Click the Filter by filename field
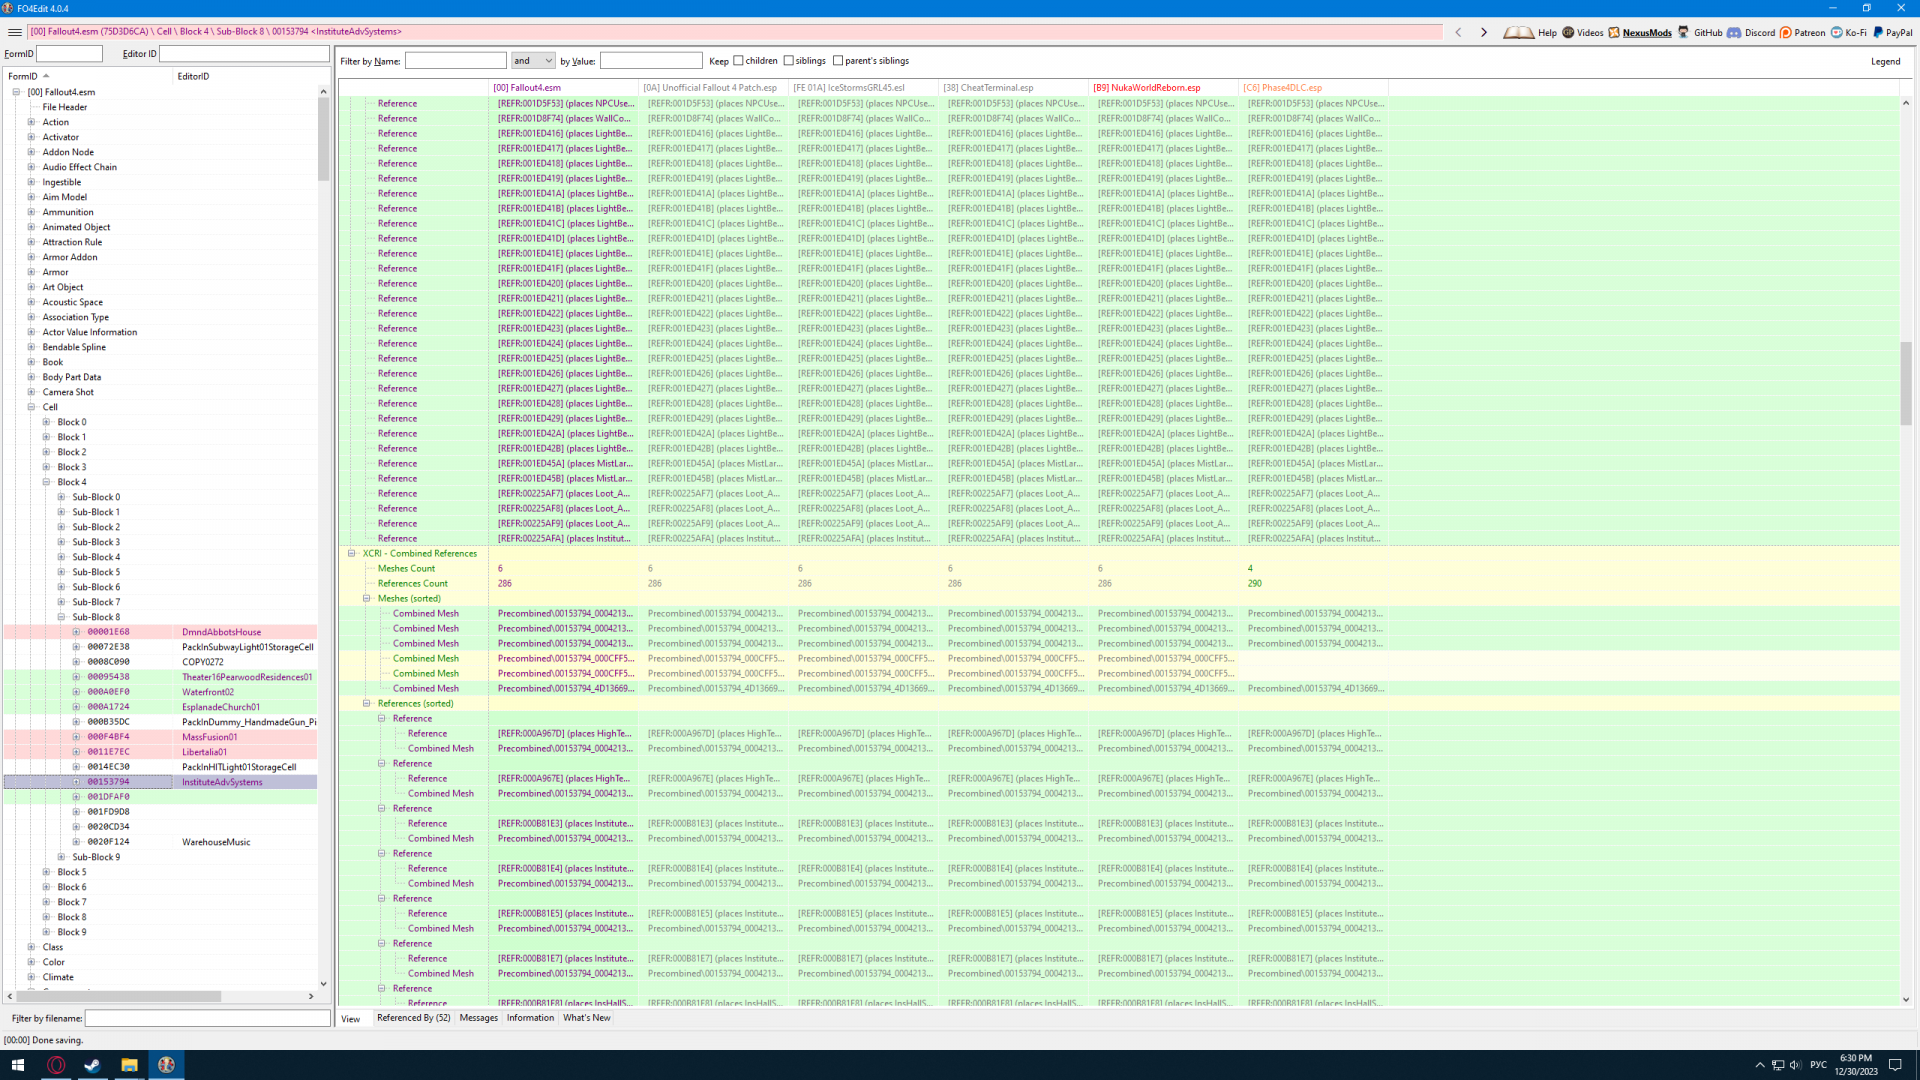Viewport: 1920px width, 1080px height. pos(207,1018)
